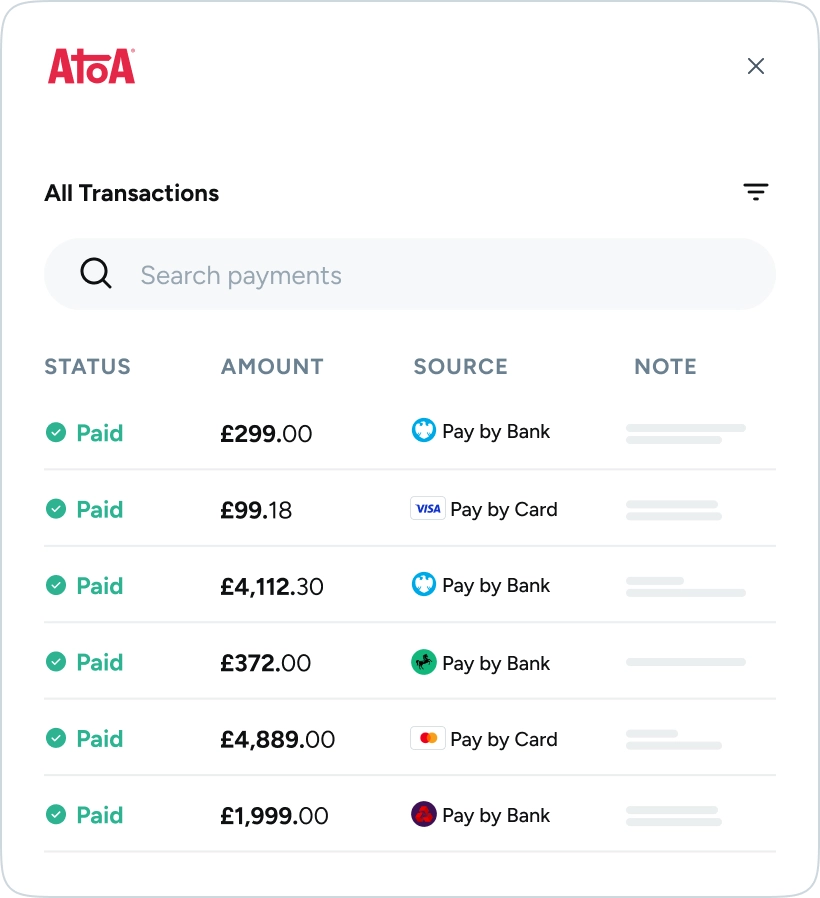Image resolution: width=820 pixels, height=898 pixels.
Task: Close the transactions panel
Action: pos(756,66)
